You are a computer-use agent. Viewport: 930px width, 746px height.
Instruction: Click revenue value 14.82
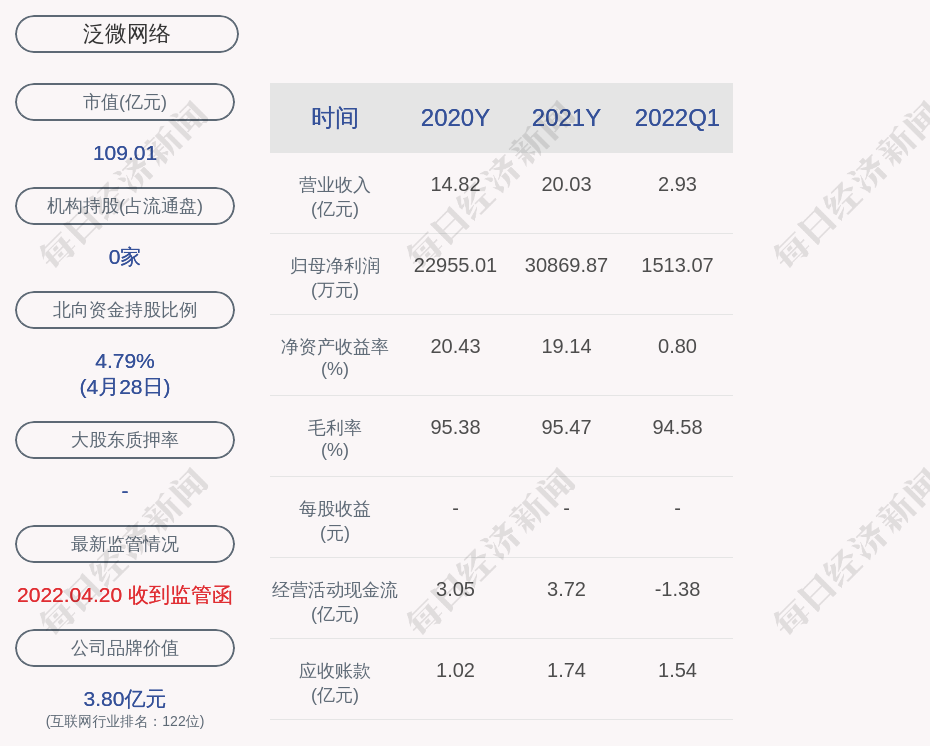point(455,184)
